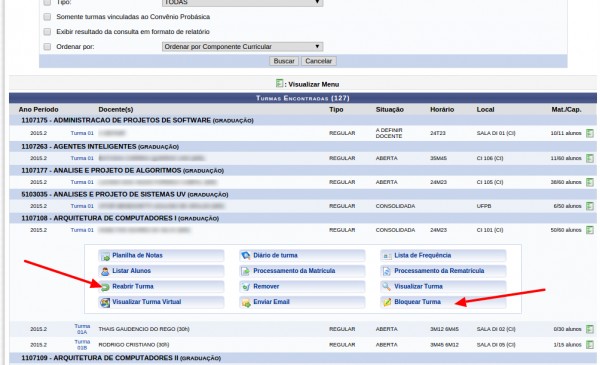The height and width of the screenshot is (365, 600).
Task: Check the Ordenar por checkbox
Action: click(47, 47)
